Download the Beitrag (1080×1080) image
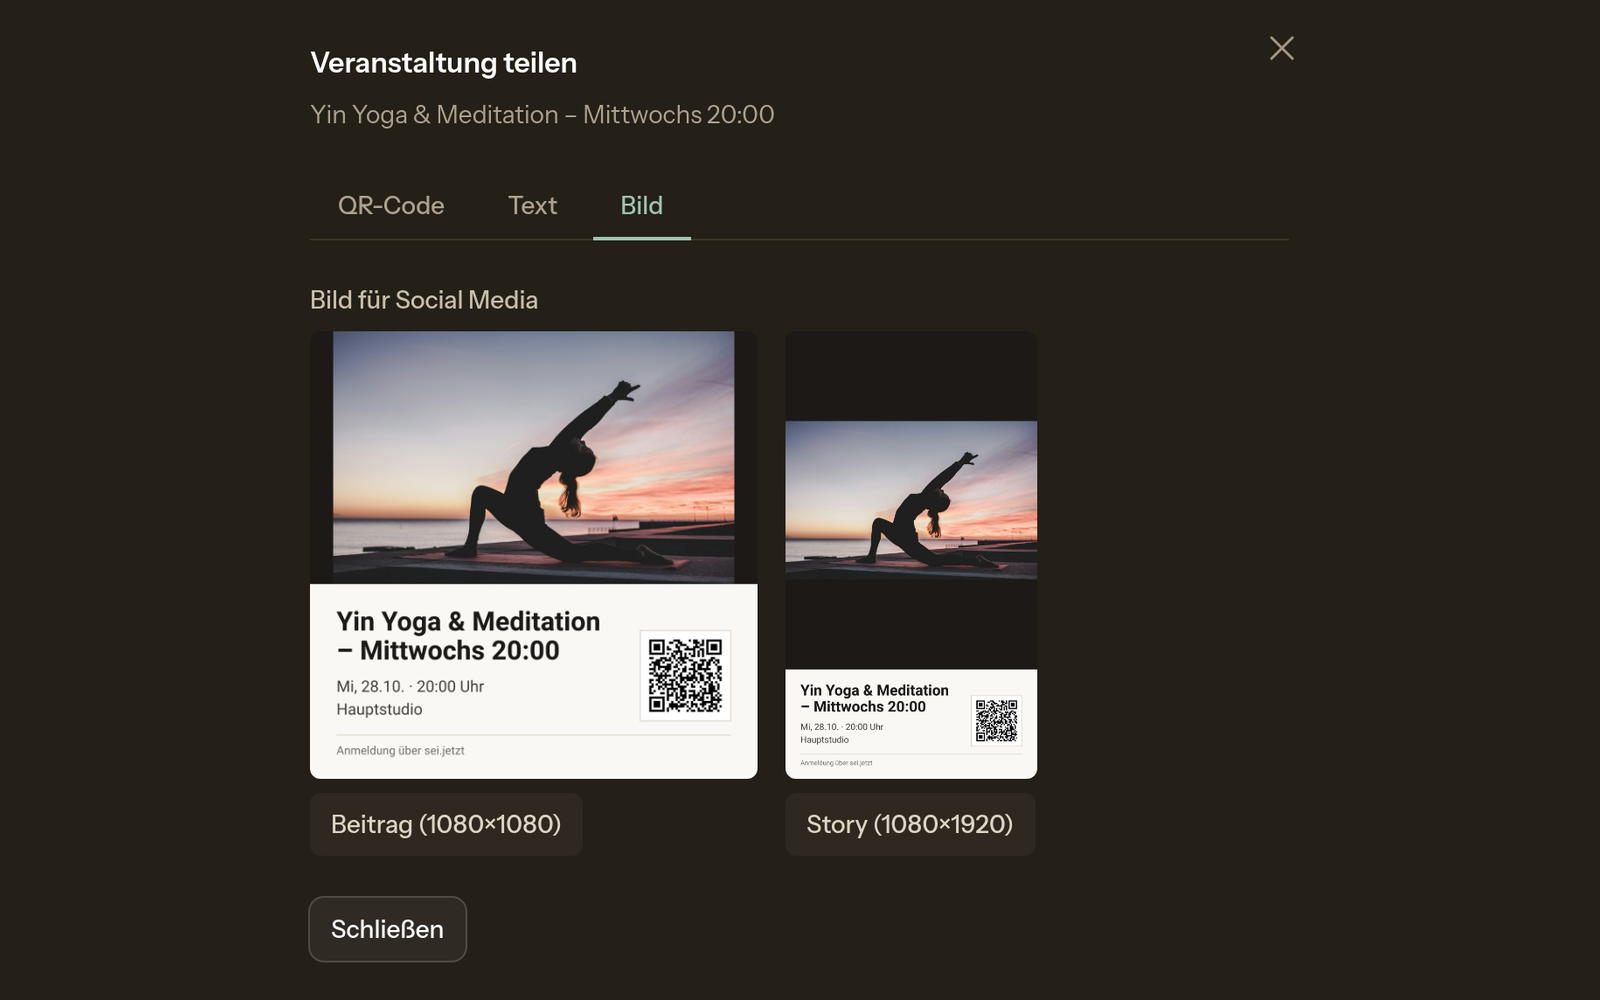Viewport: 1600px width, 1000px height. tap(446, 824)
